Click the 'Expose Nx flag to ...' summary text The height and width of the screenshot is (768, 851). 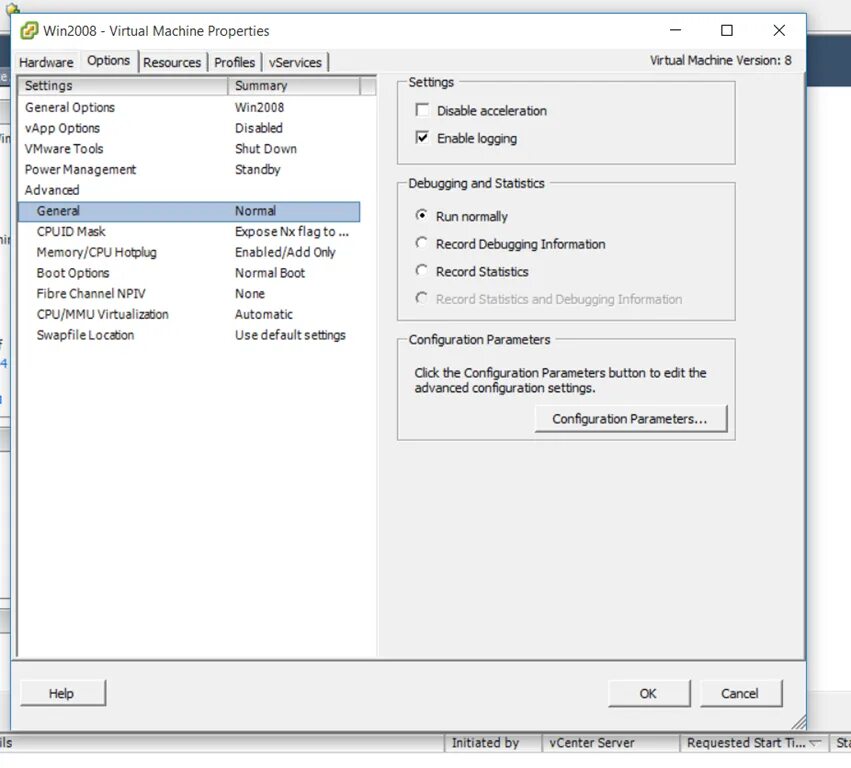point(291,232)
